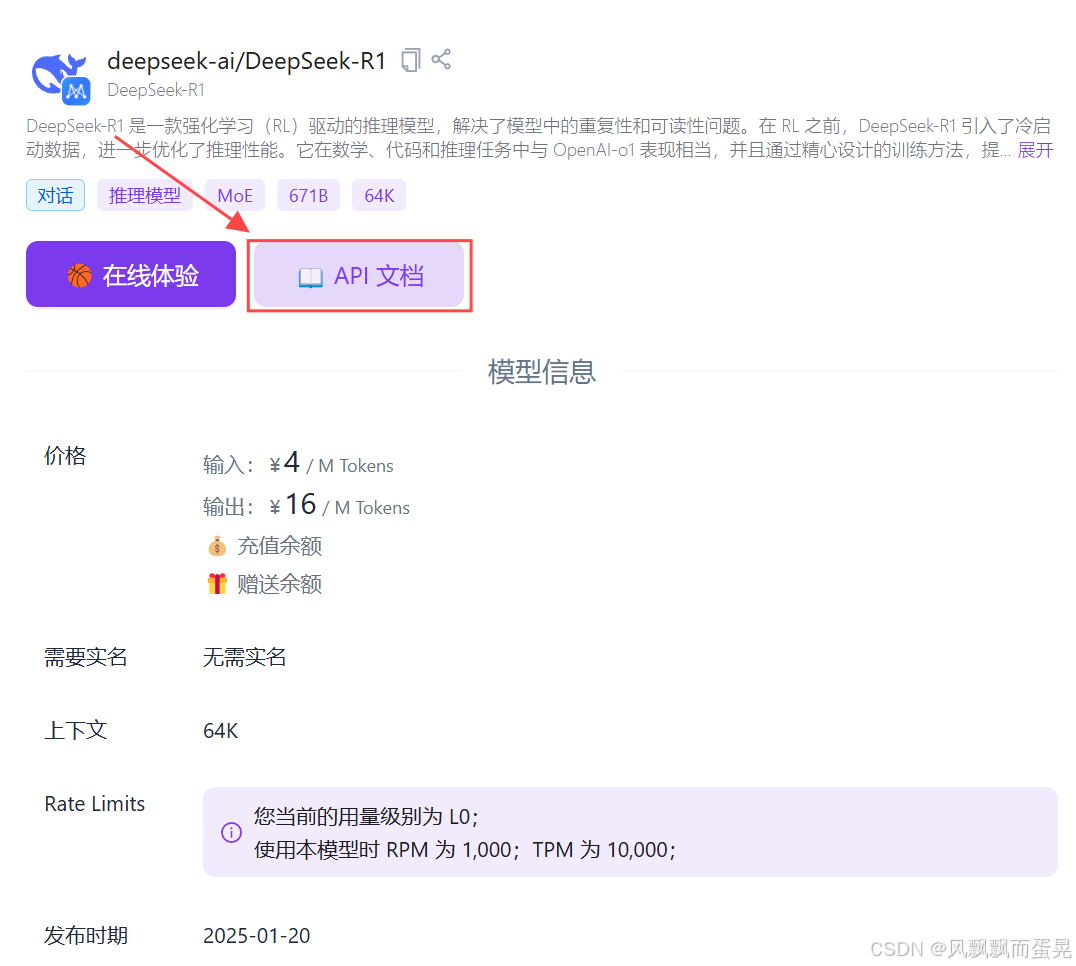Click the 您当前的用量级别为 L0 line
This screenshot has height=966, width=1076.
366,816
